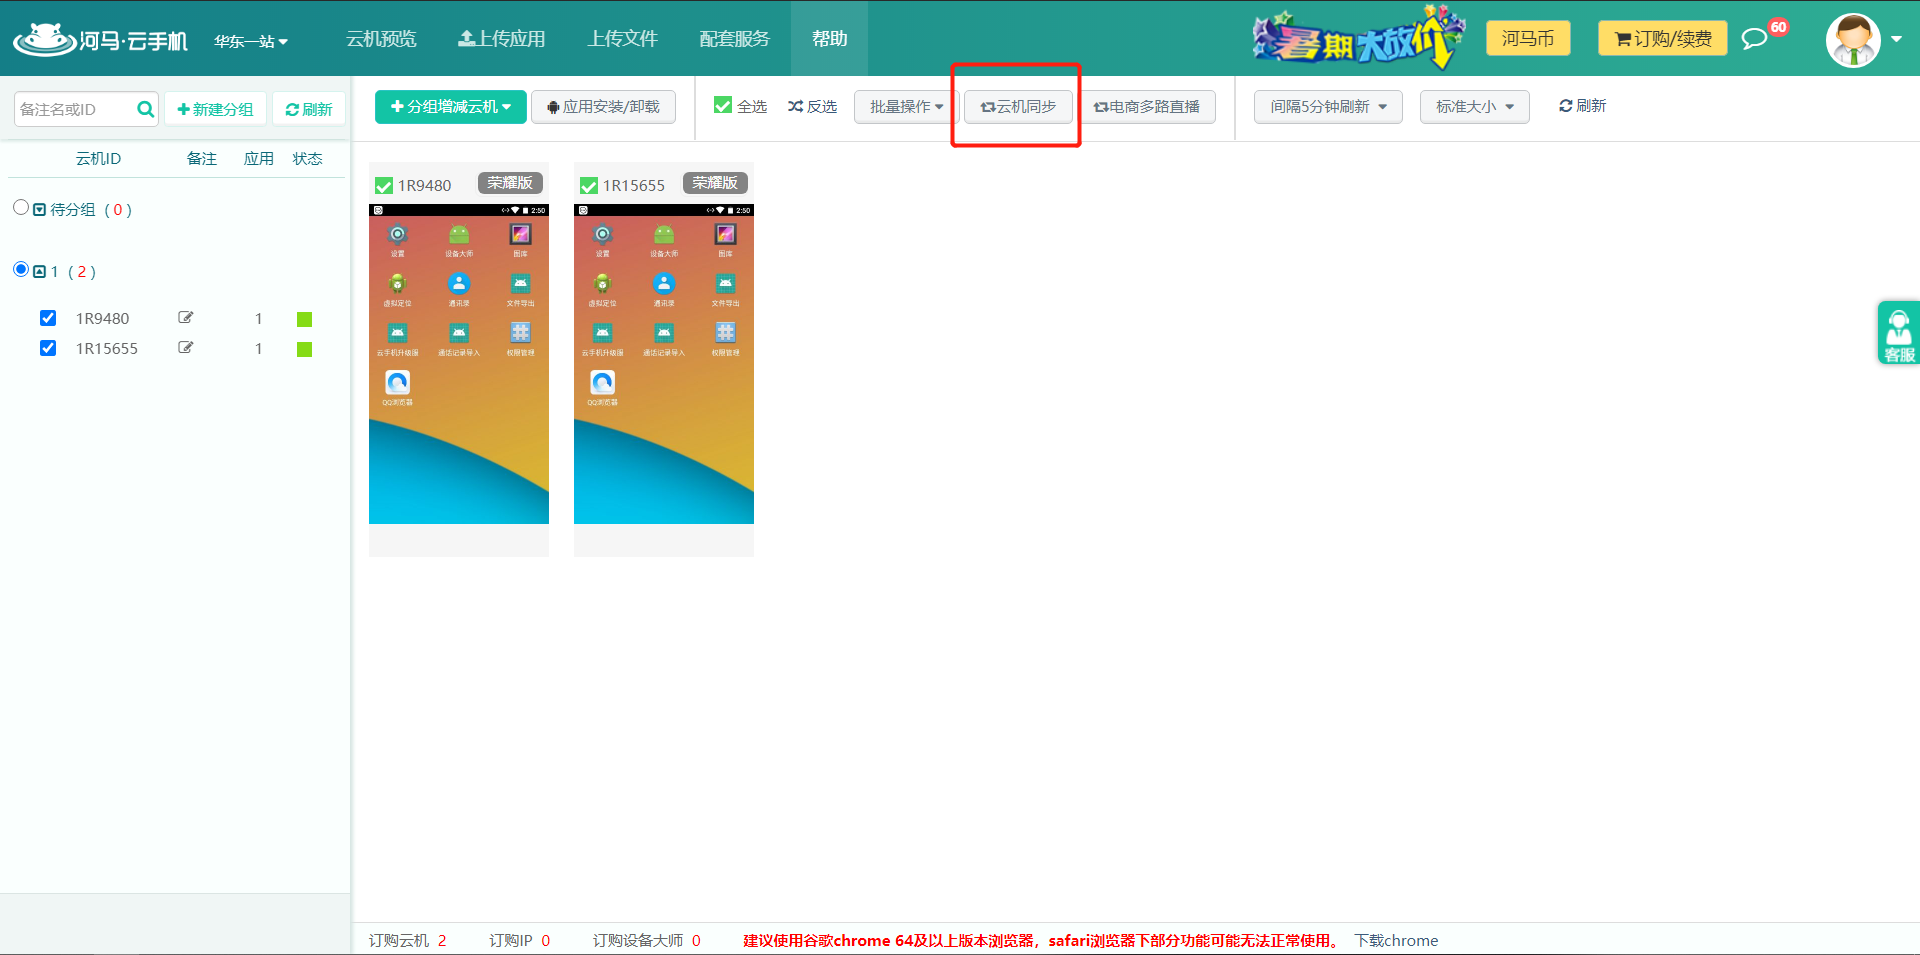Open 设备大师 icon on phone 1R15655
1920x955 pixels.
664,235
